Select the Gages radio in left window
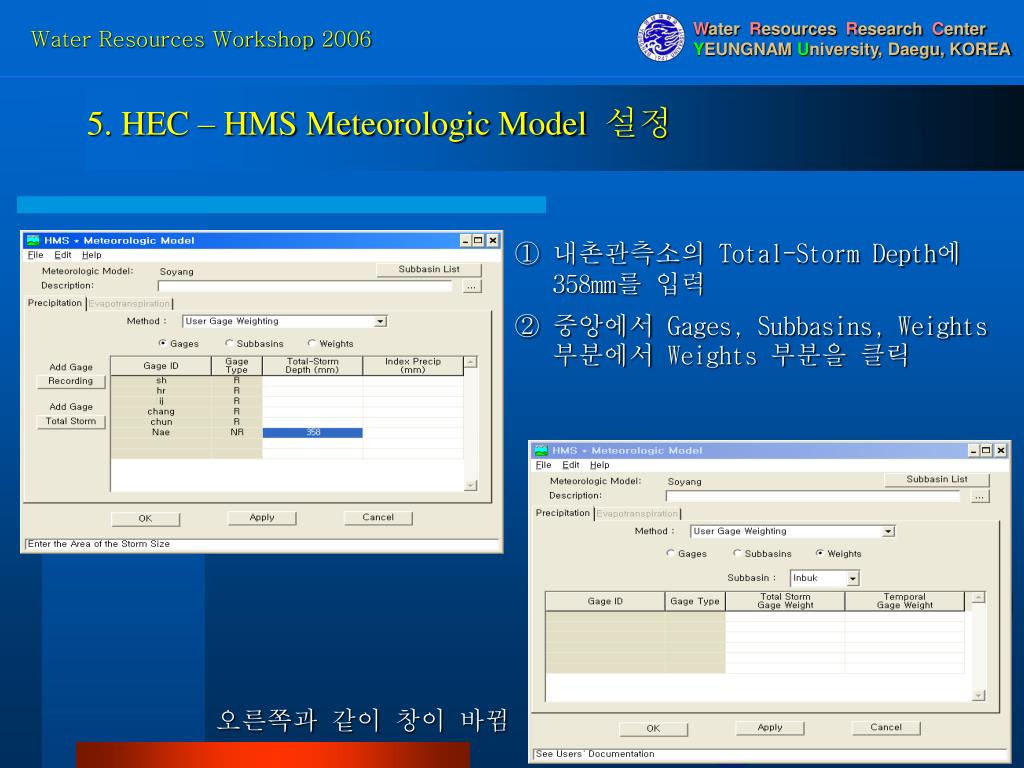Viewport: 1024px width, 768px height. (x=163, y=343)
